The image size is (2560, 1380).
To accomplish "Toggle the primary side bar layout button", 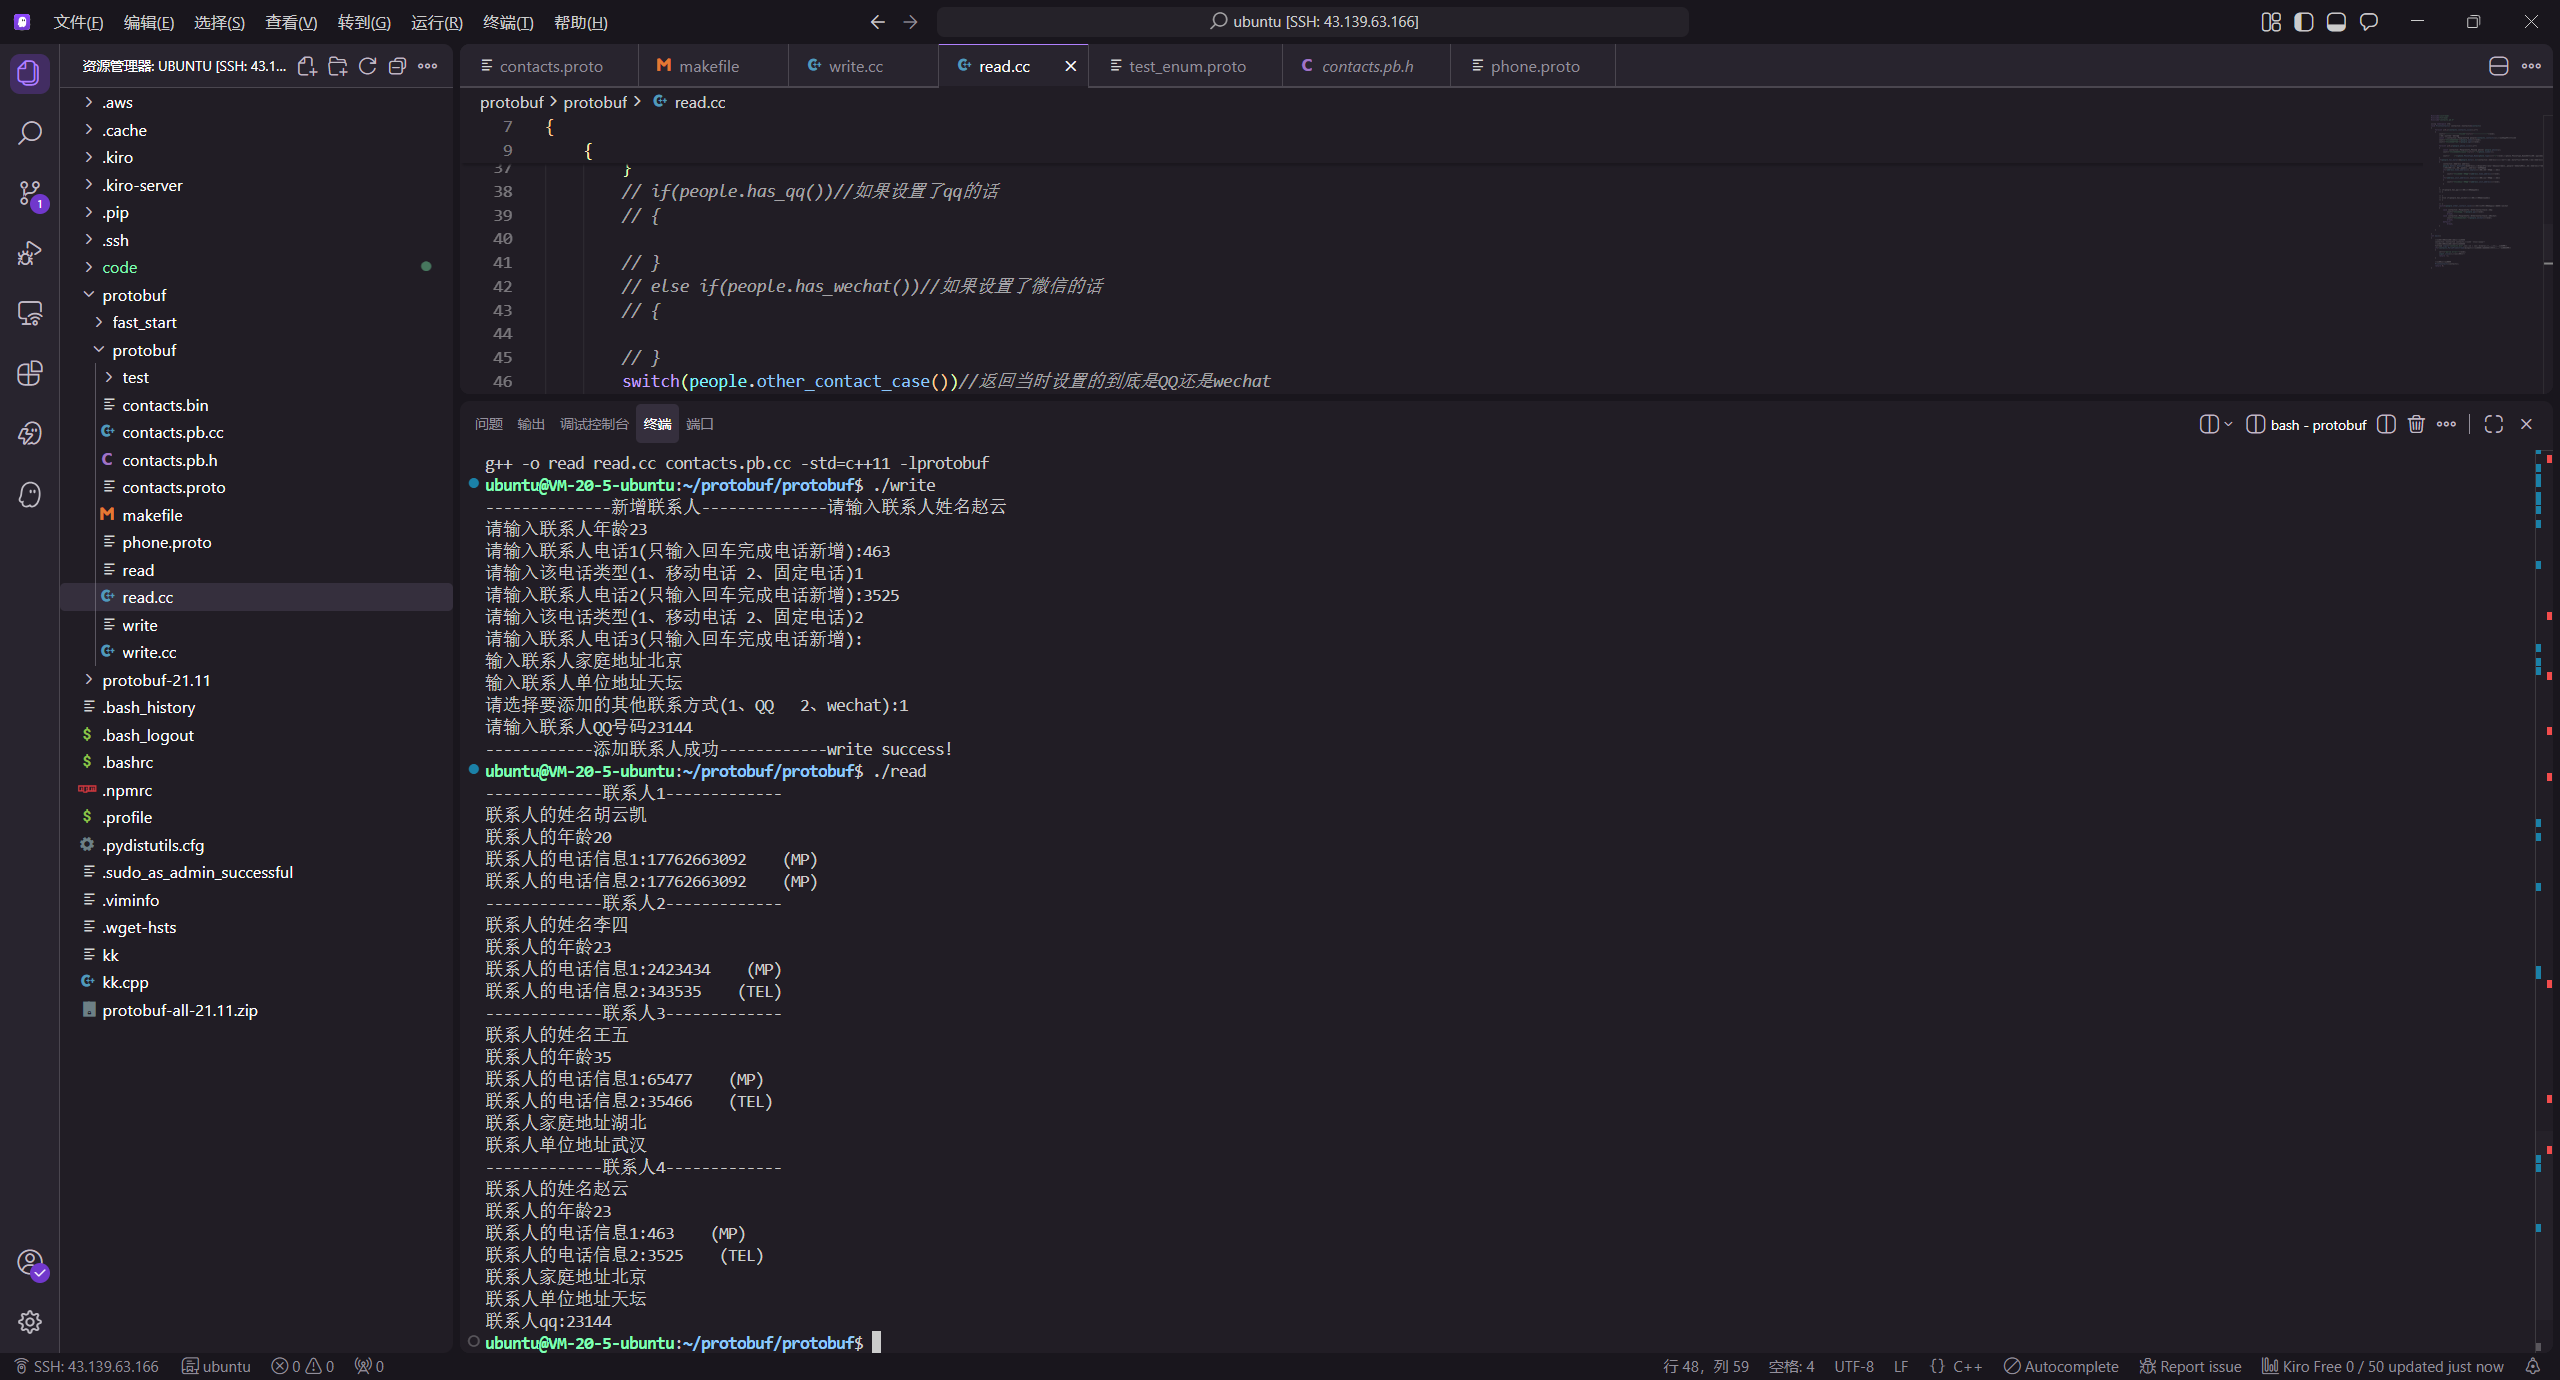I will coord(2304,22).
